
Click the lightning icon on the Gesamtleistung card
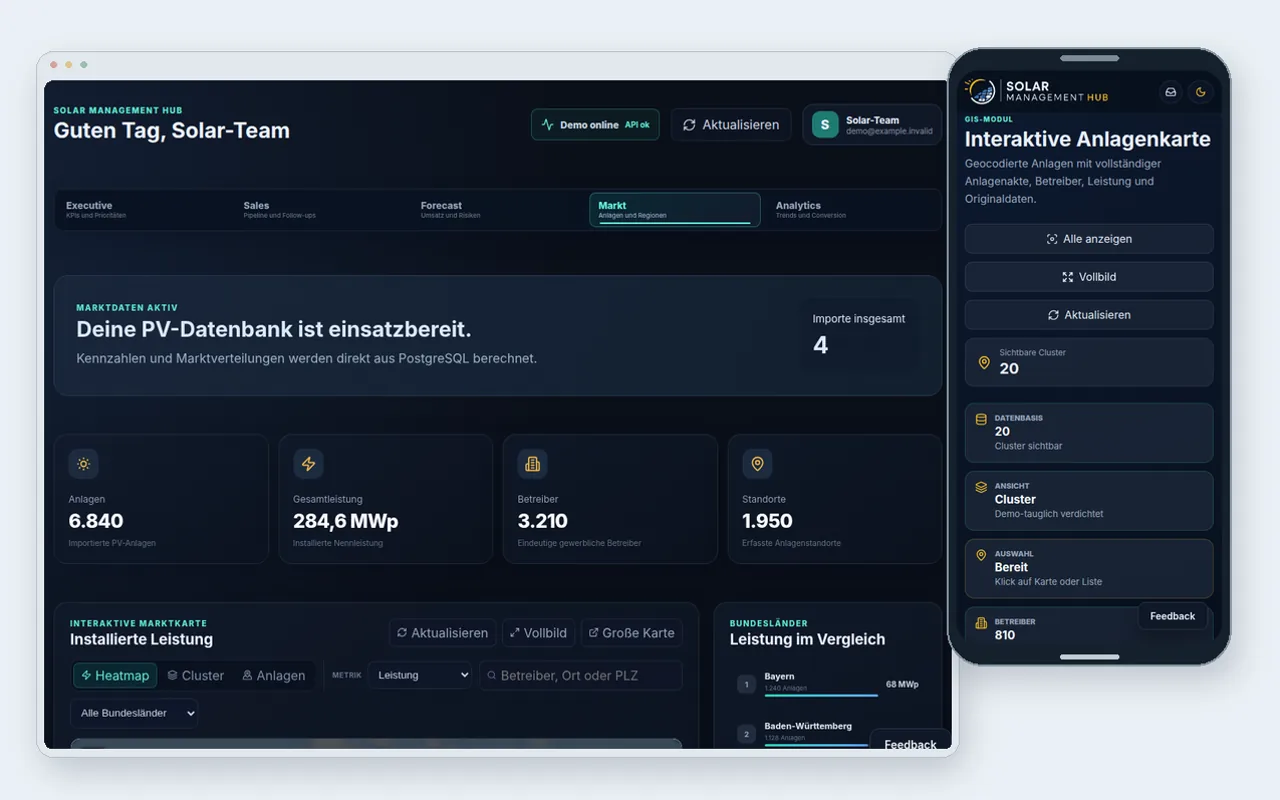[x=308, y=464]
